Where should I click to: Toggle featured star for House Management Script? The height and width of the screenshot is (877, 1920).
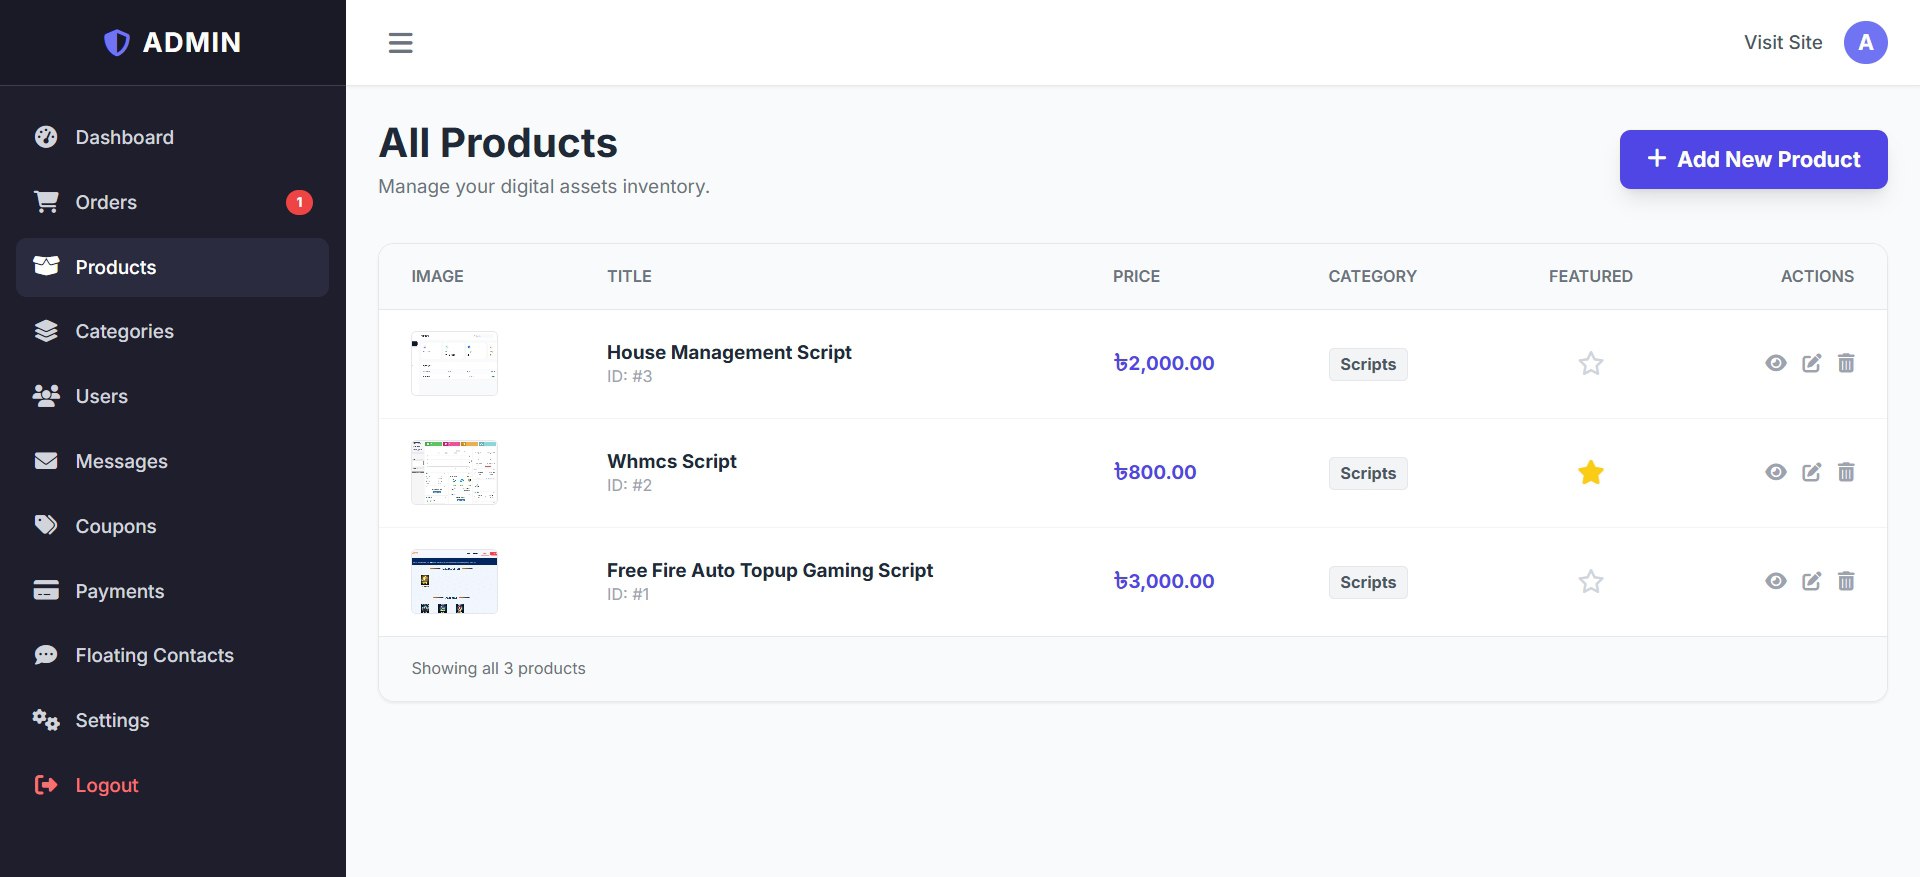coord(1590,363)
